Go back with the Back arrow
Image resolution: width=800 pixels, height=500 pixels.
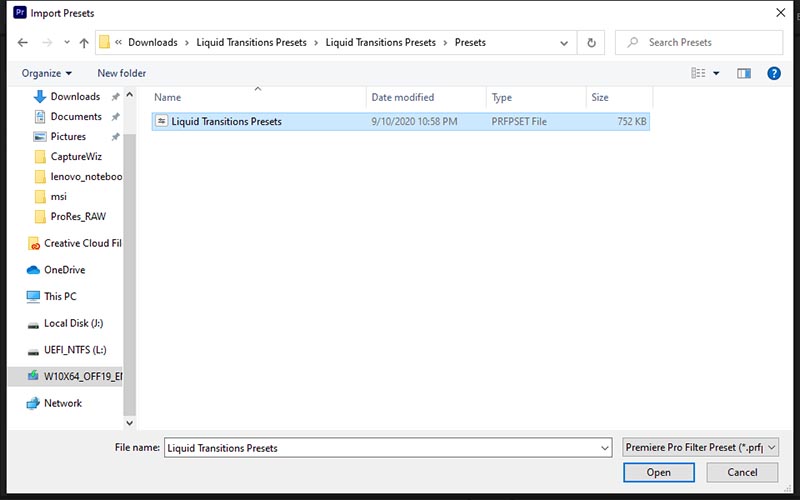22,42
